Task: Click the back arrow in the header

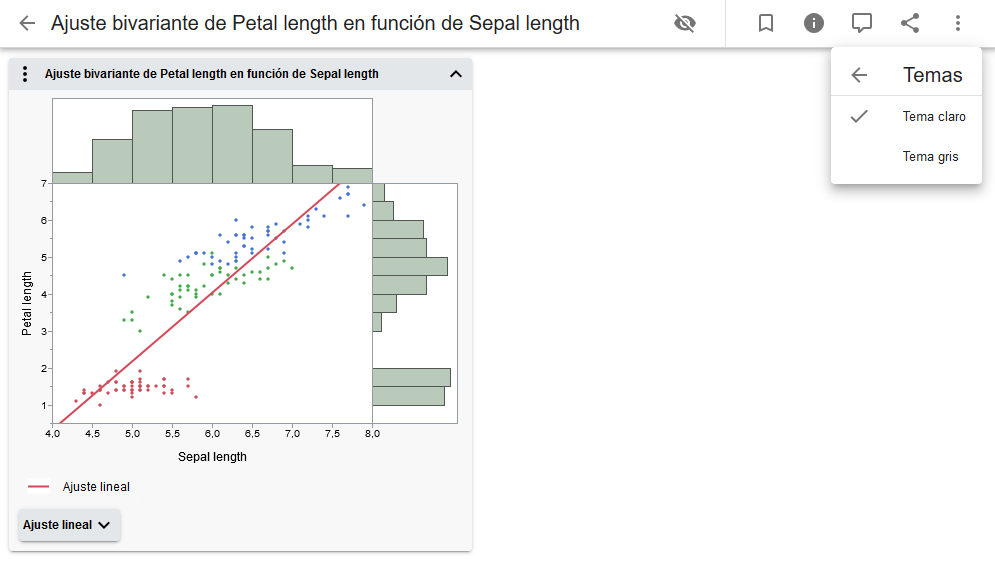Action: (27, 23)
